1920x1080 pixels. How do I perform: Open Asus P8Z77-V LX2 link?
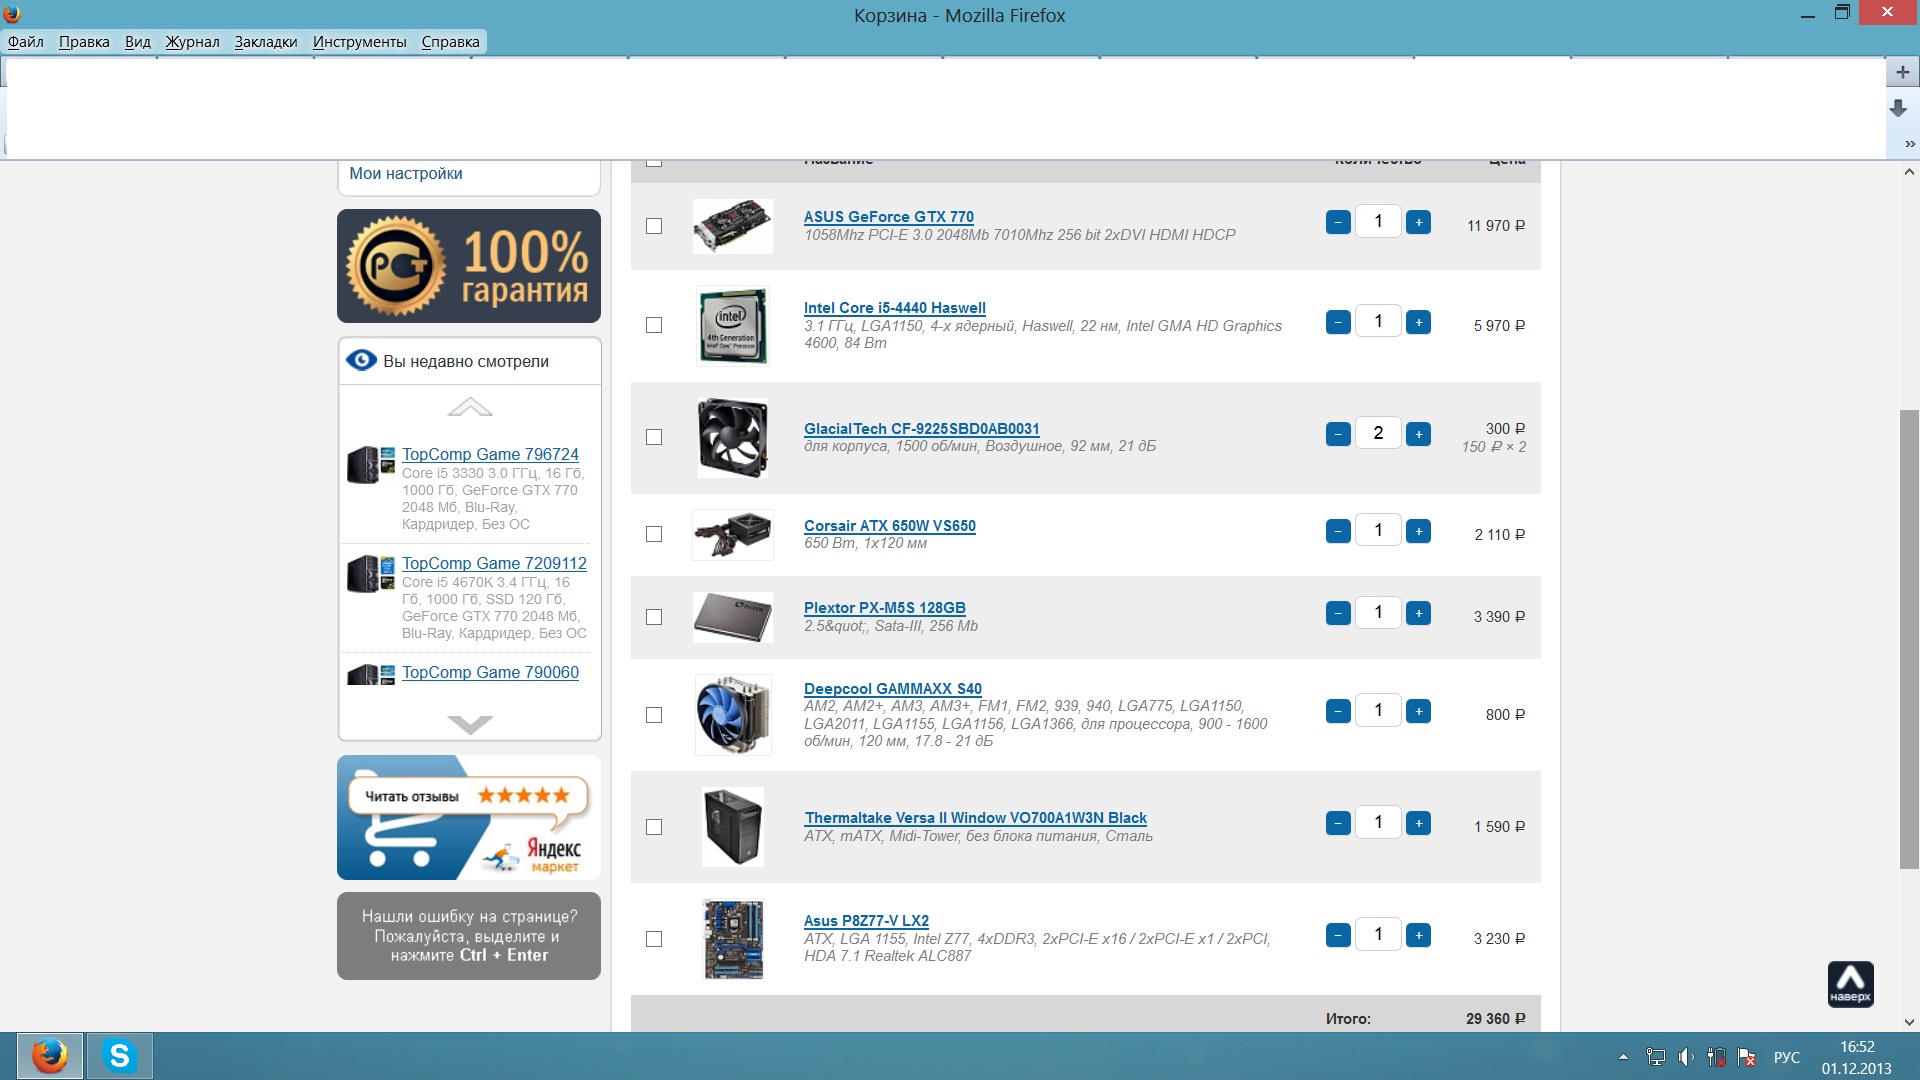pyautogui.click(x=866, y=921)
